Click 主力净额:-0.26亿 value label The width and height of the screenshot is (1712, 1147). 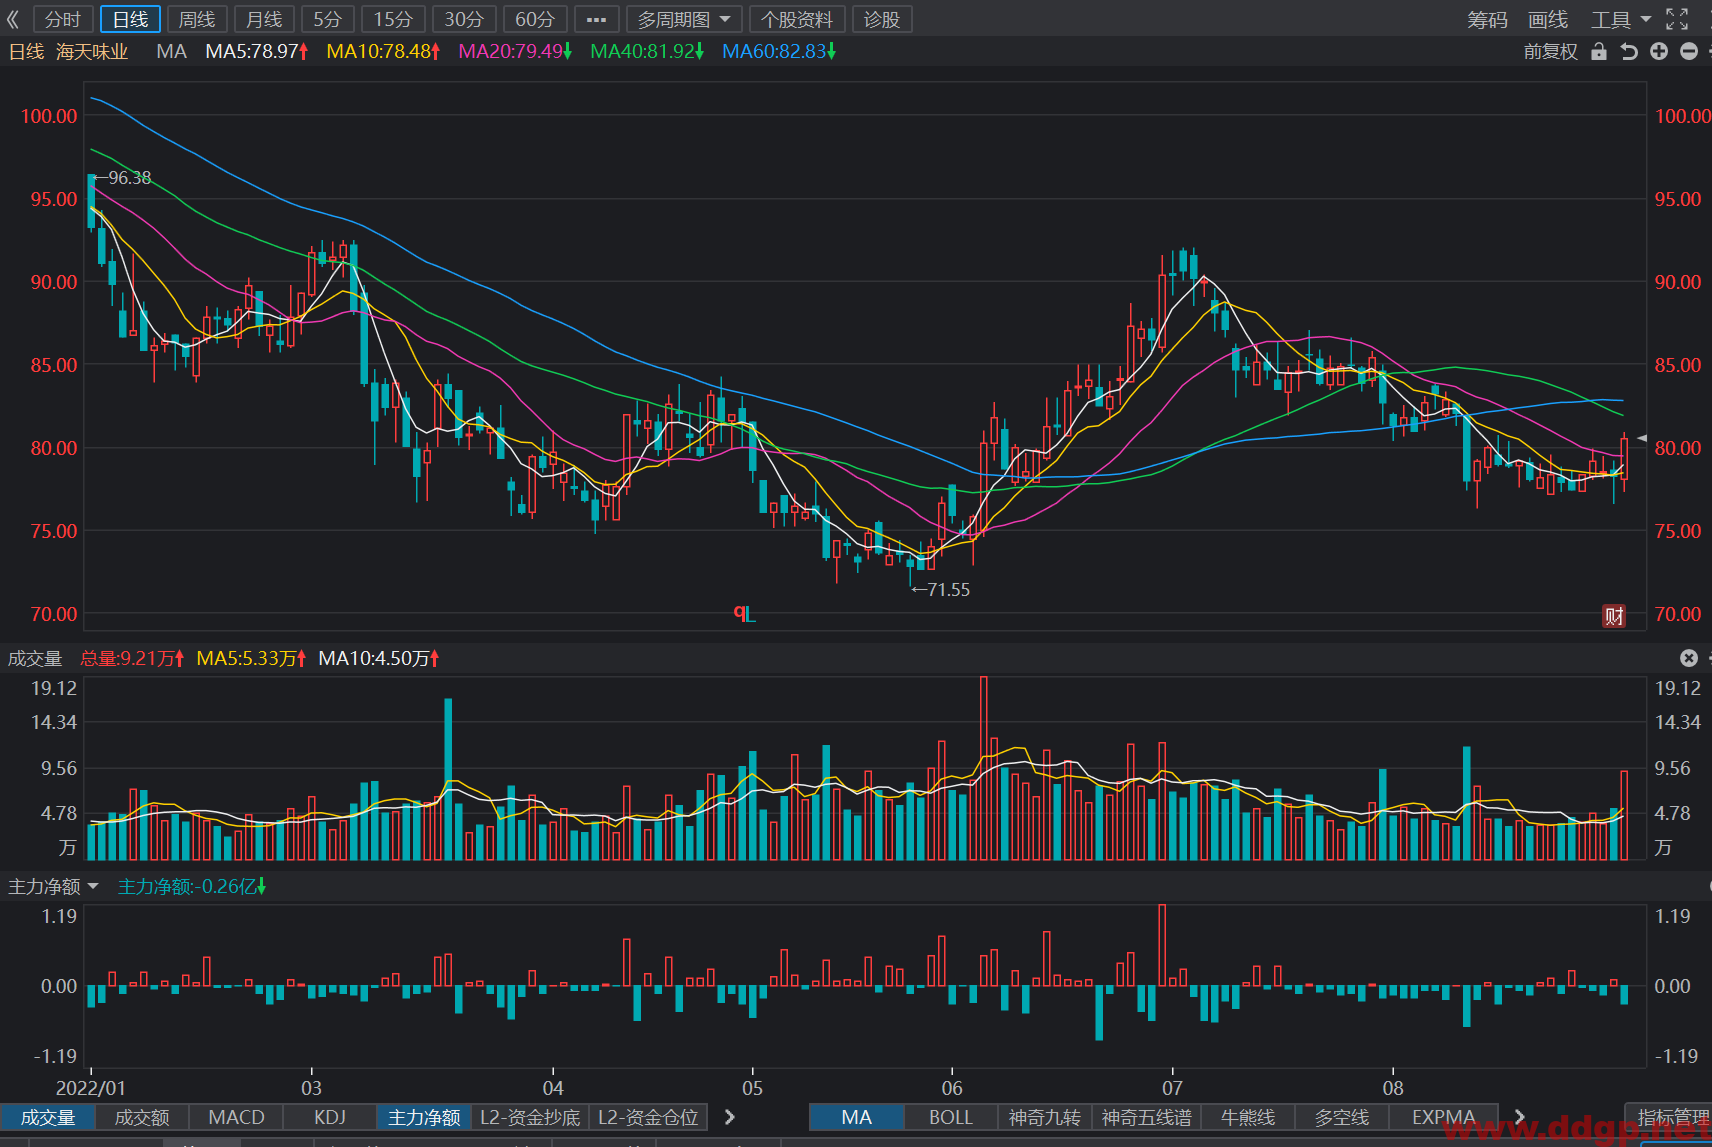(192, 886)
